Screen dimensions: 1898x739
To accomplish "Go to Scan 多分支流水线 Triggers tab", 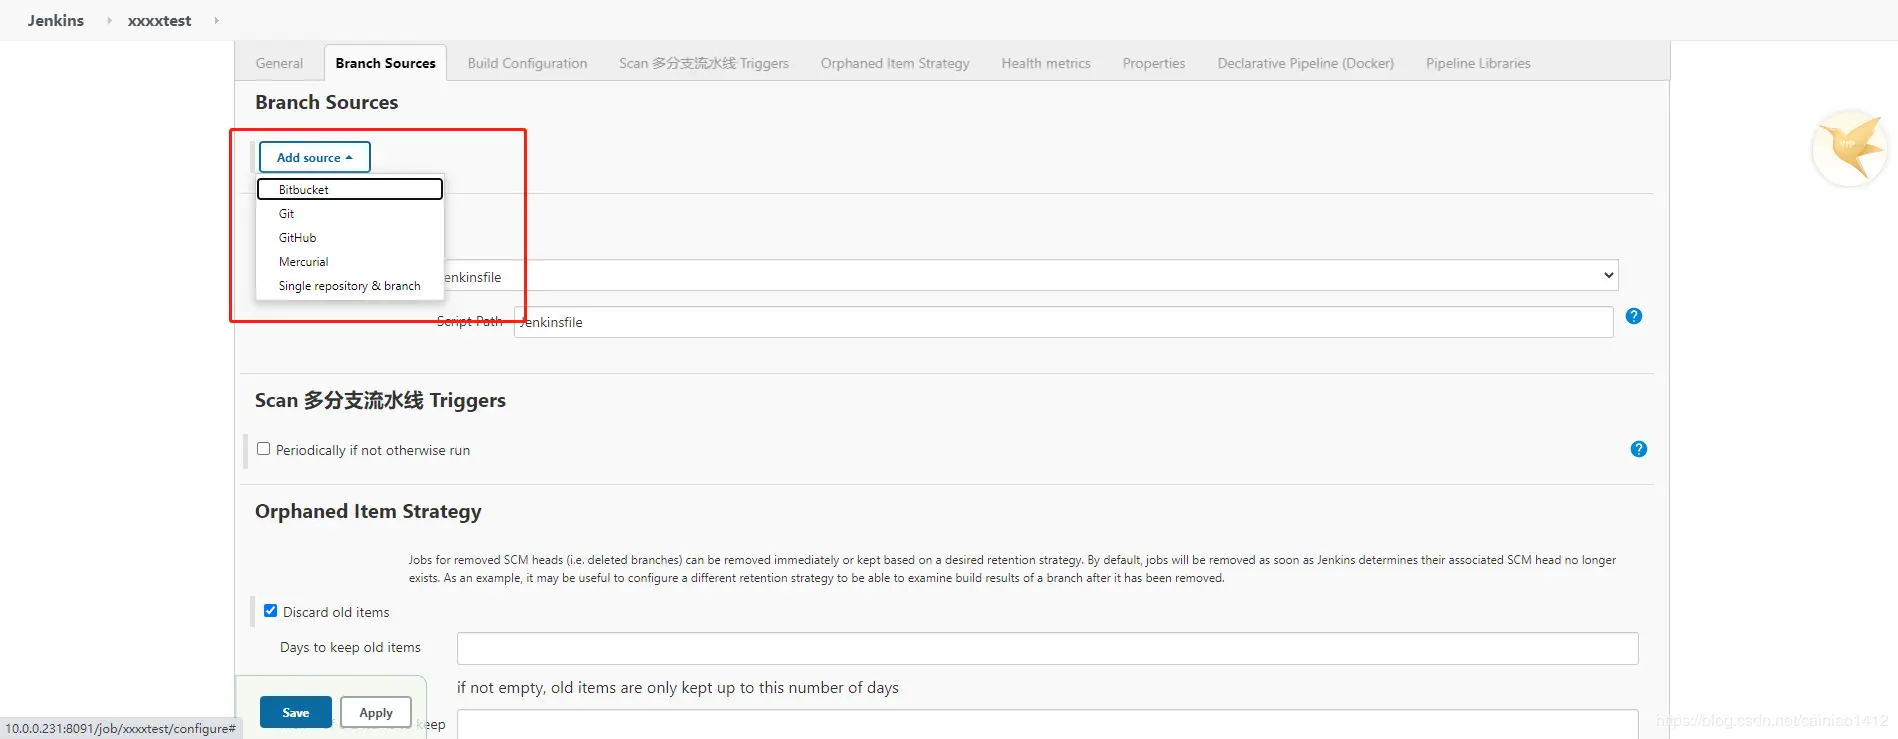I will coord(704,63).
